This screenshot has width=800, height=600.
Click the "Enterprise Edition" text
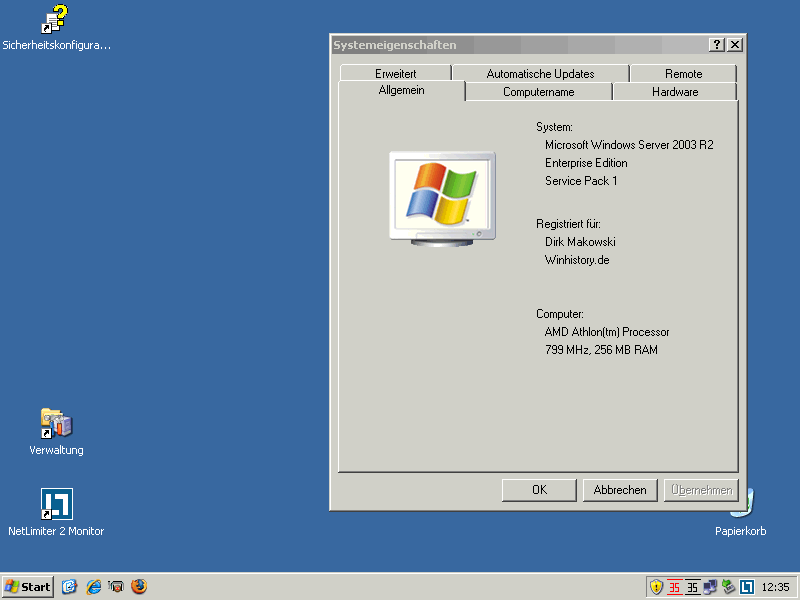click(586, 163)
